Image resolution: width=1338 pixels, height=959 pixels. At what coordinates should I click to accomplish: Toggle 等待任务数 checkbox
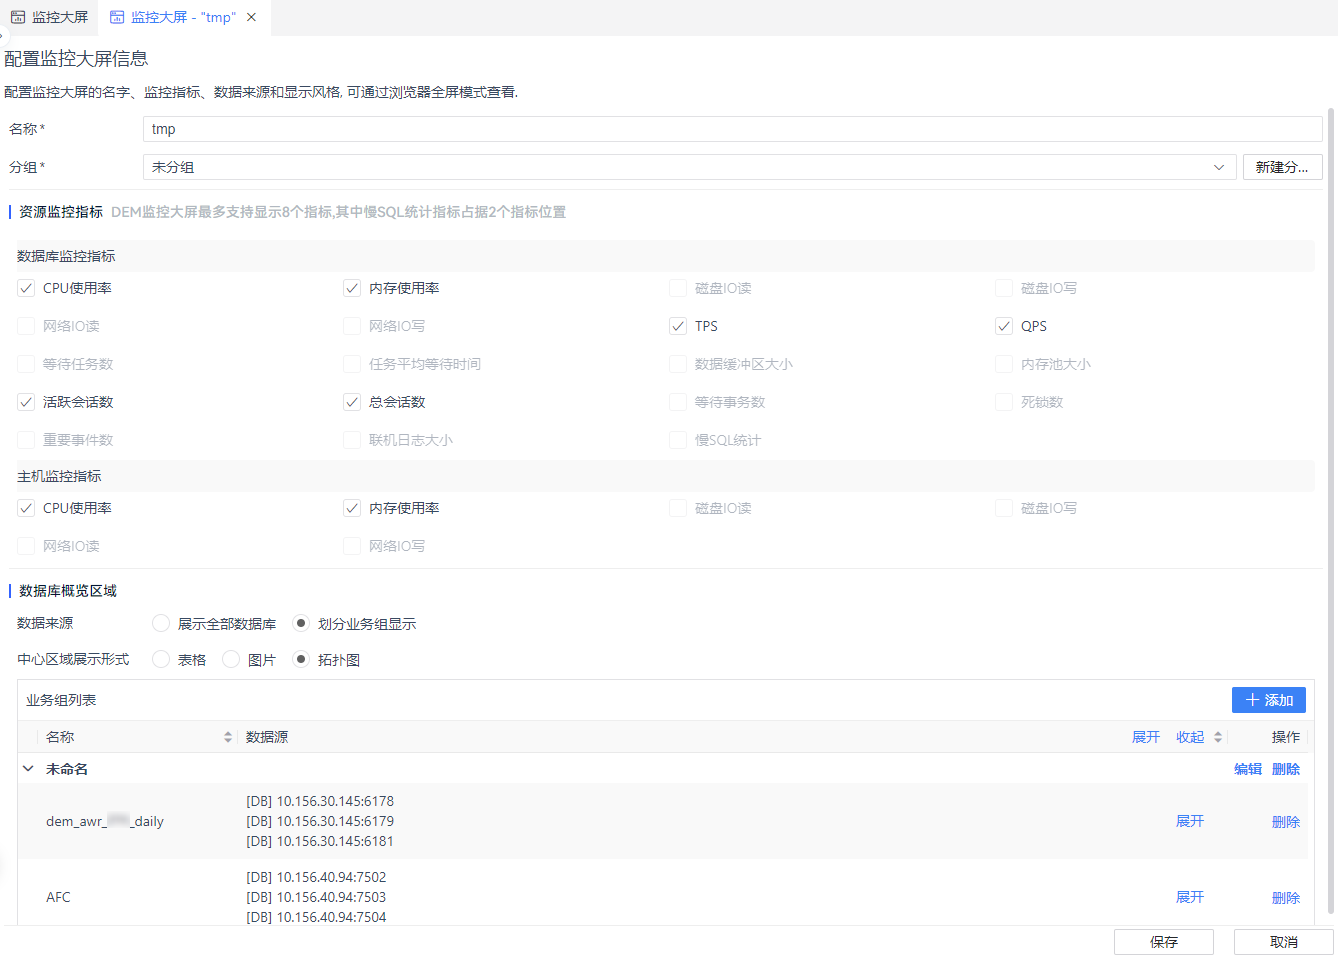click(26, 364)
